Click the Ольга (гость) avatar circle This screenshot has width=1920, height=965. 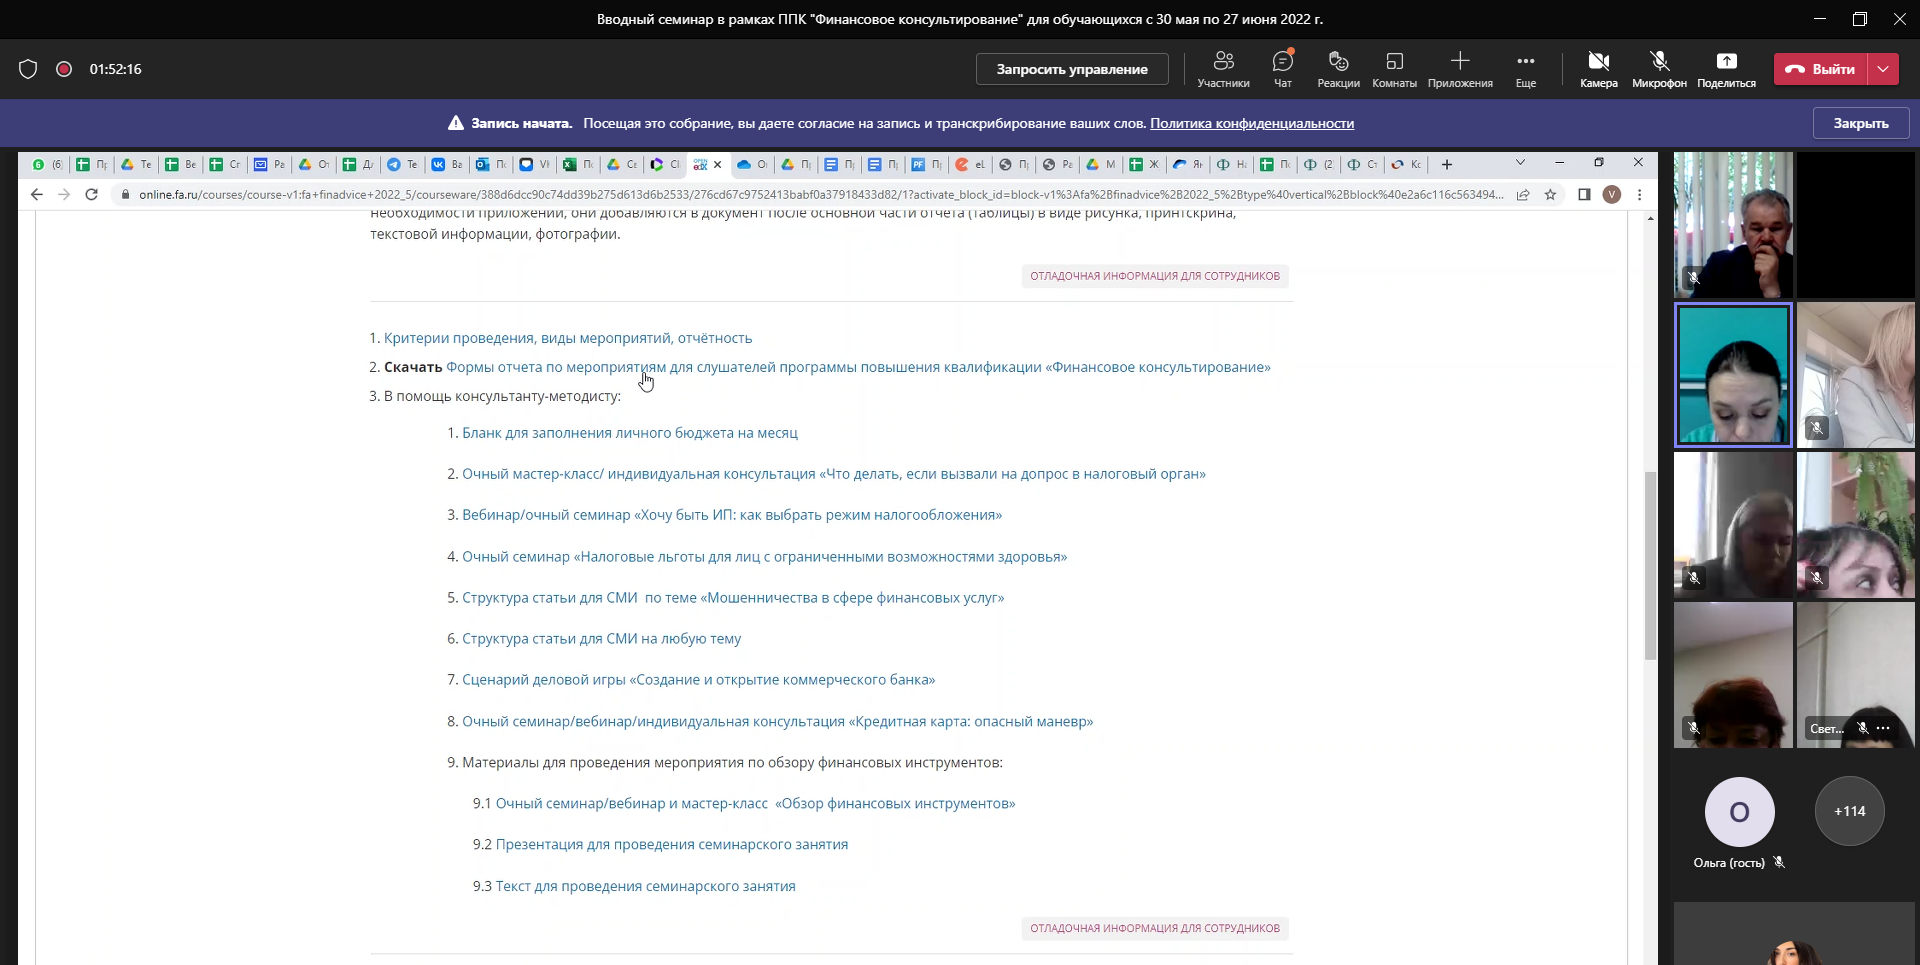tap(1739, 811)
